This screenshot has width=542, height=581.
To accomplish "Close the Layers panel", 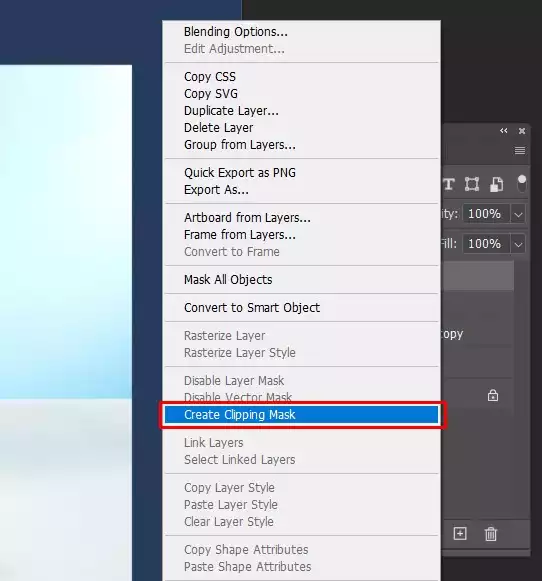I will [x=522, y=131].
